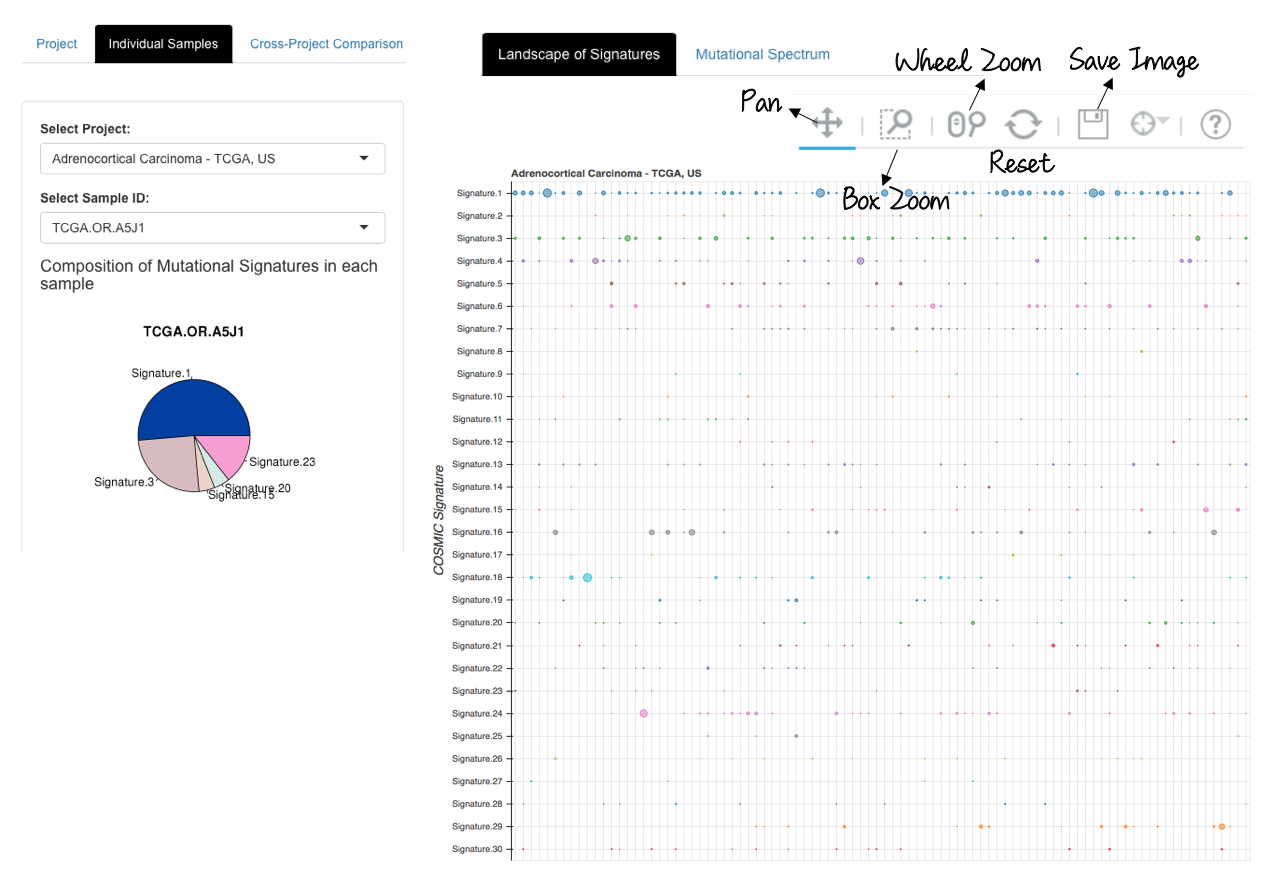Open the Select Project dropdown
This screenshot has width=1286, height=896.
(212, 158)
